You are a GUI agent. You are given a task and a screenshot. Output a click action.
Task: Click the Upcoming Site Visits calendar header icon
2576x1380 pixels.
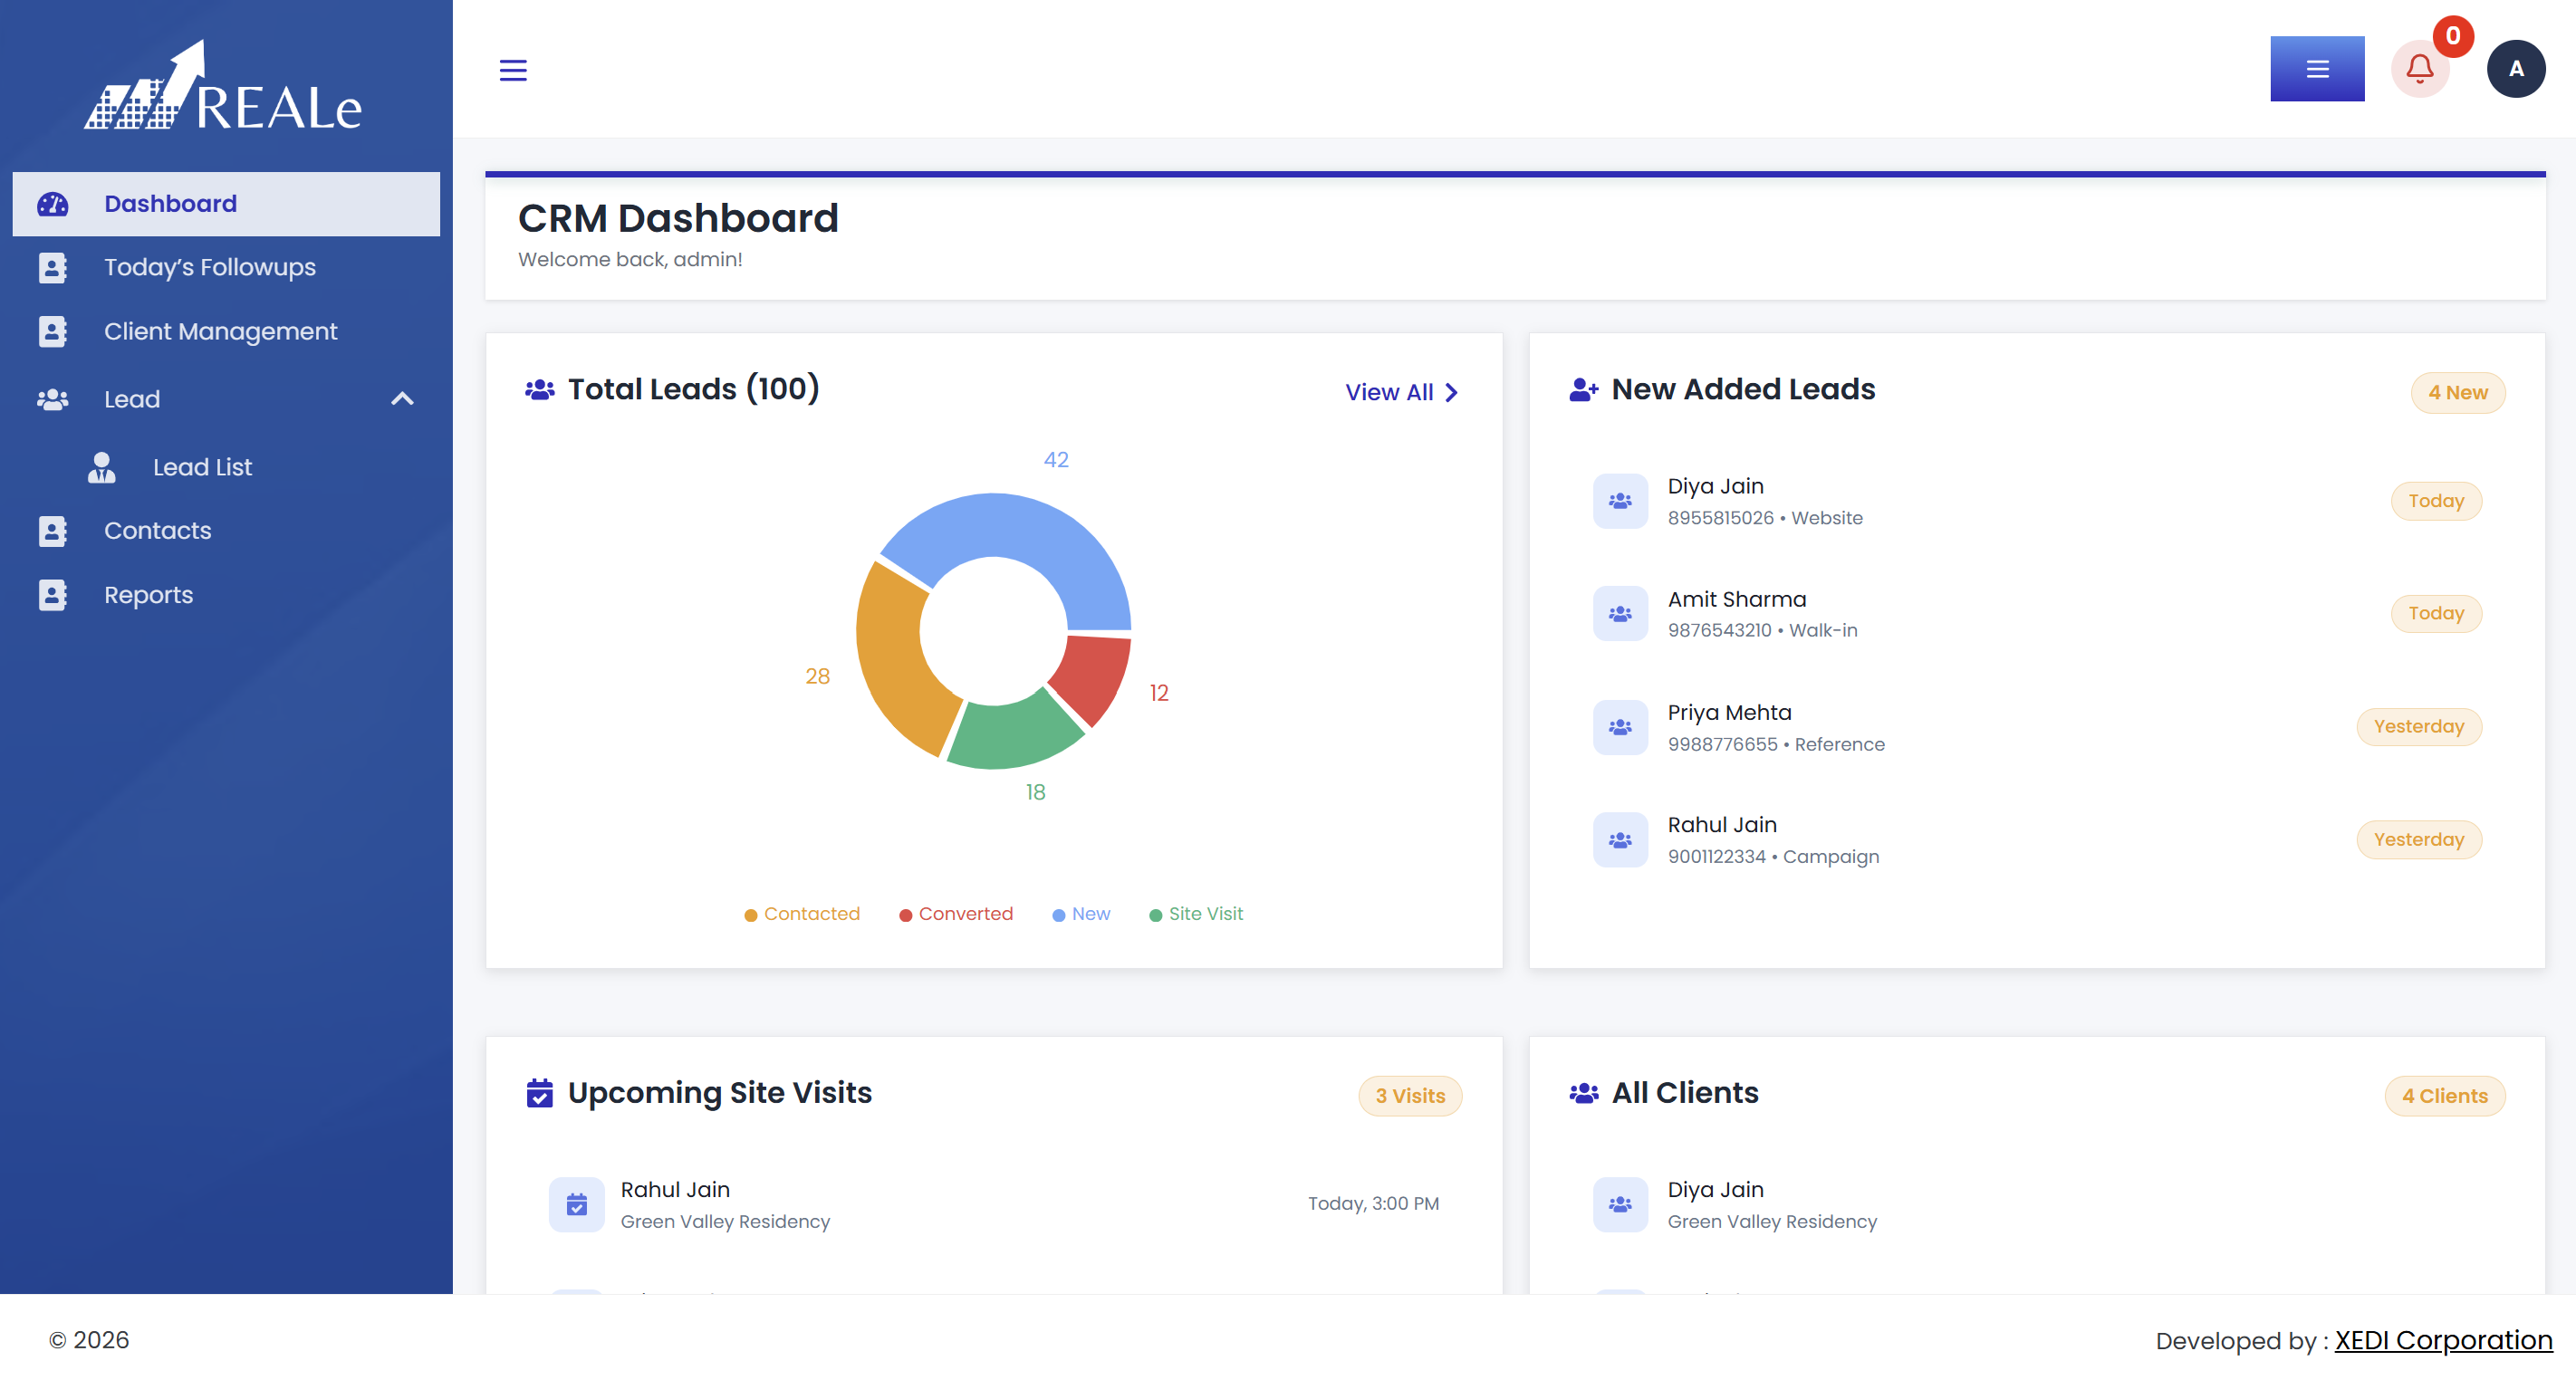click(x=540, y=1093)
